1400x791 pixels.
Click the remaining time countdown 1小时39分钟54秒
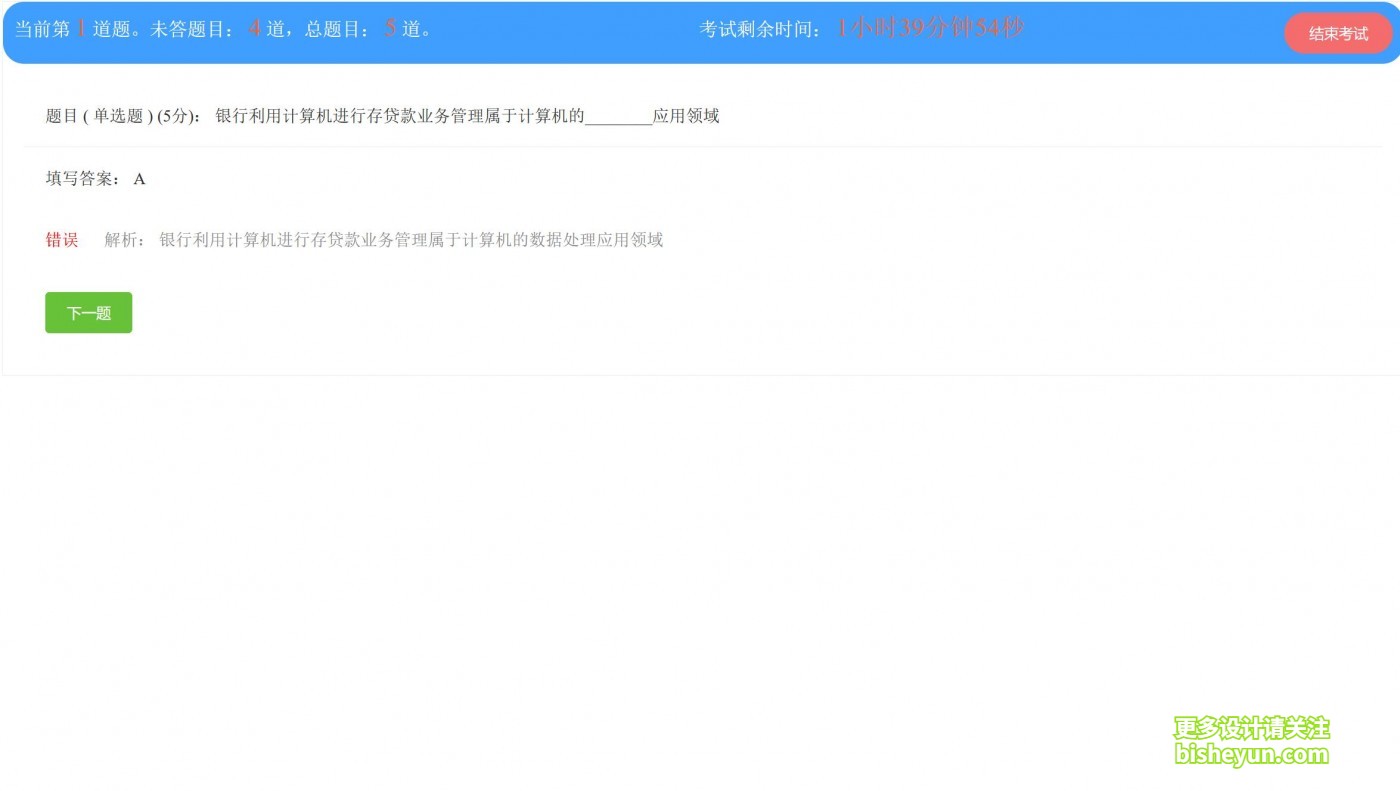[930, 28]
